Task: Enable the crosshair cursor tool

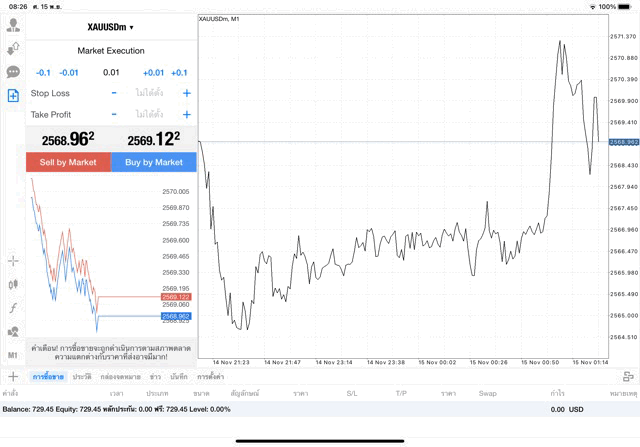Action: pyautogui.click(x=13, y=261)
